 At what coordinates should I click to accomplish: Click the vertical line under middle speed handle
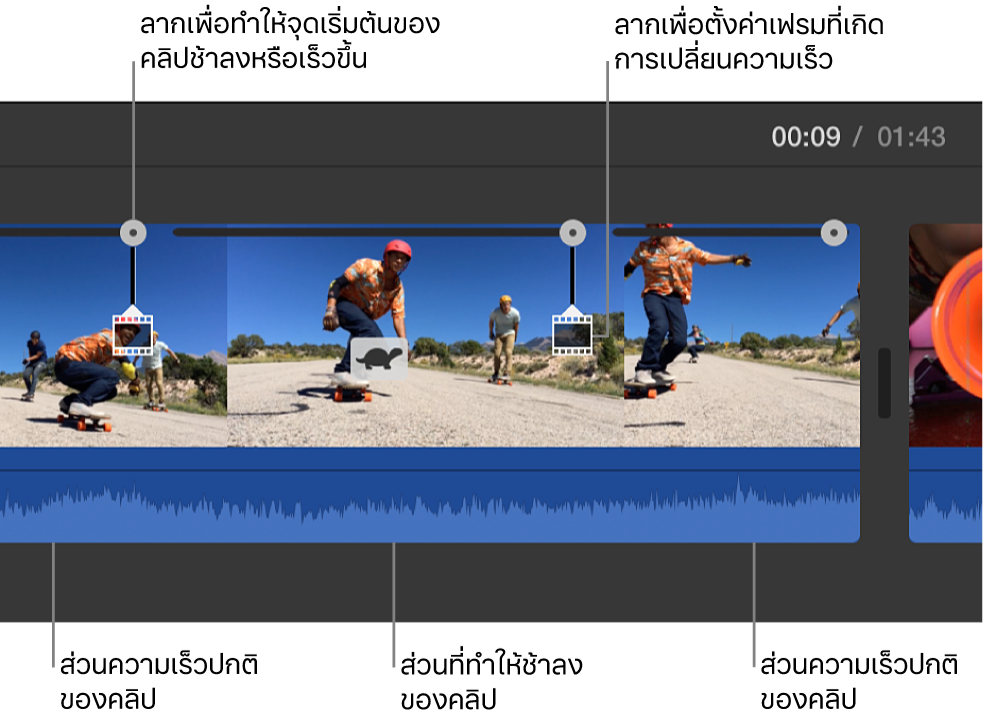point(572,275)
